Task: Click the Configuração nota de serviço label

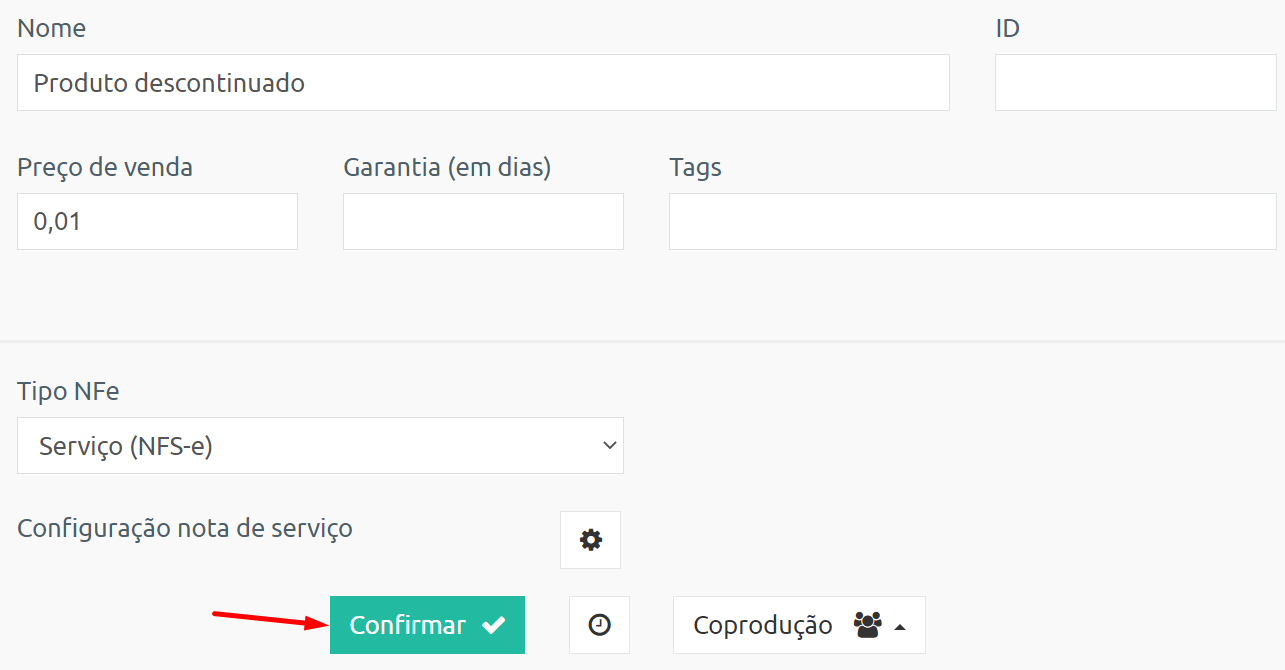Action: click(x=185, y=527)
